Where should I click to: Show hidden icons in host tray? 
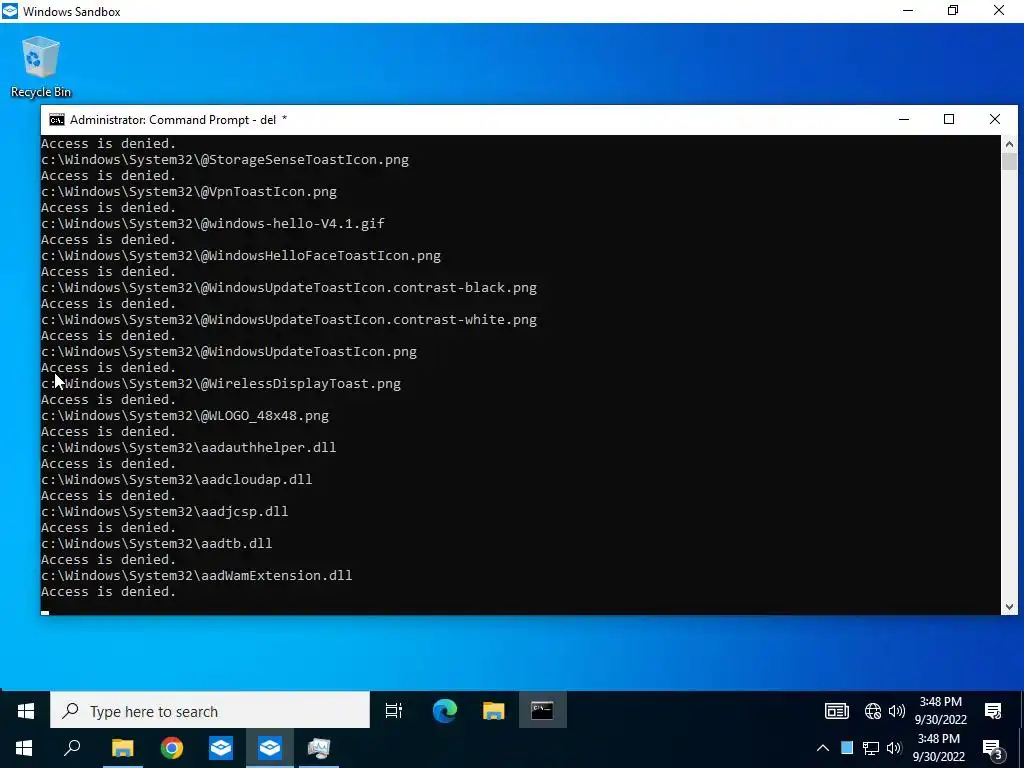tap(823, 748)
